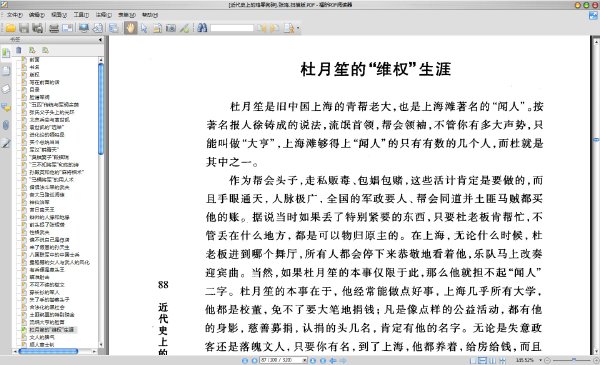The width and height of the screenshot is (600, 365).
Task: Go to the next page
Action: point(313,360)
